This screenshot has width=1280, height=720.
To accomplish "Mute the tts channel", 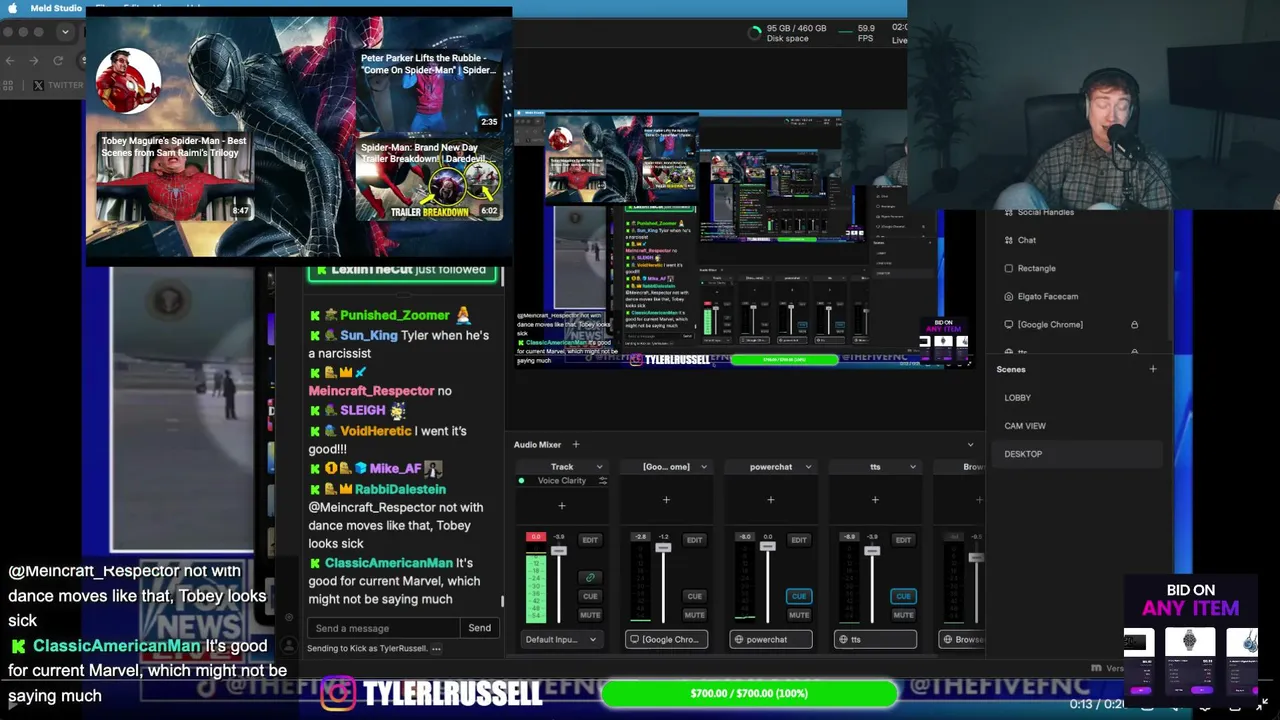I will click(x=903, y=615).
